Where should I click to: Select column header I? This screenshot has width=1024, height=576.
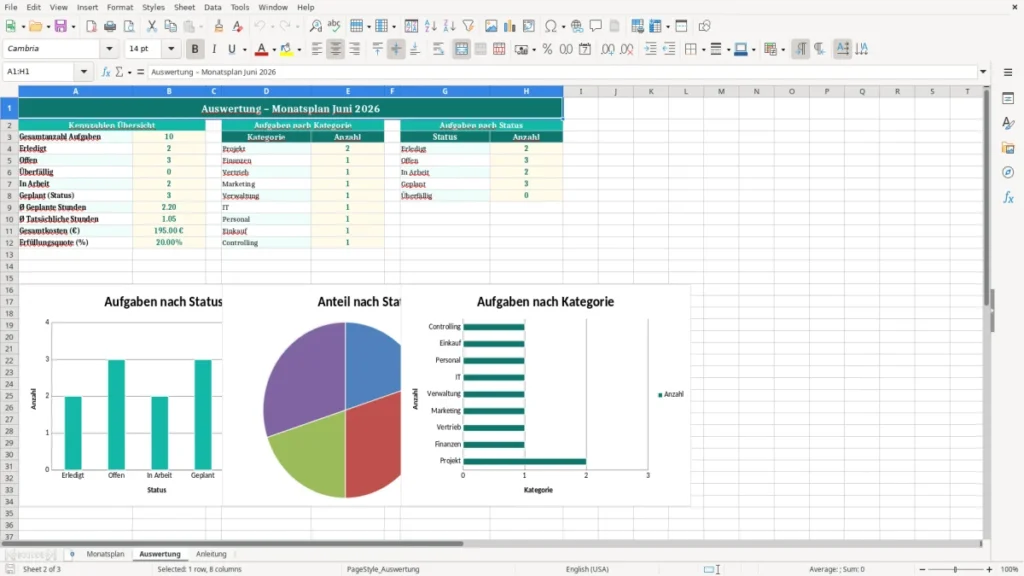581,91
